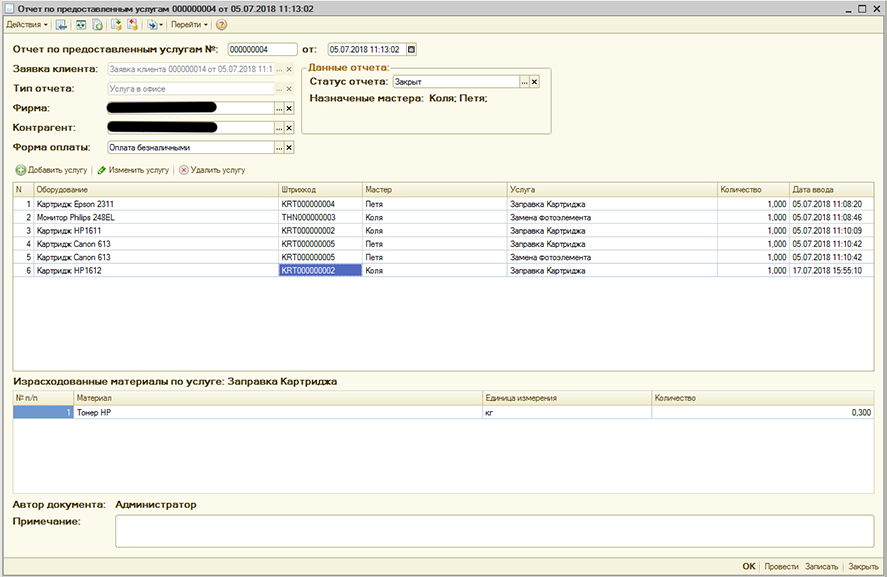Open selection for Форма оплаты with ellipsis
The width and height of the screenshot is (887, 577).
tap(279, 148)
